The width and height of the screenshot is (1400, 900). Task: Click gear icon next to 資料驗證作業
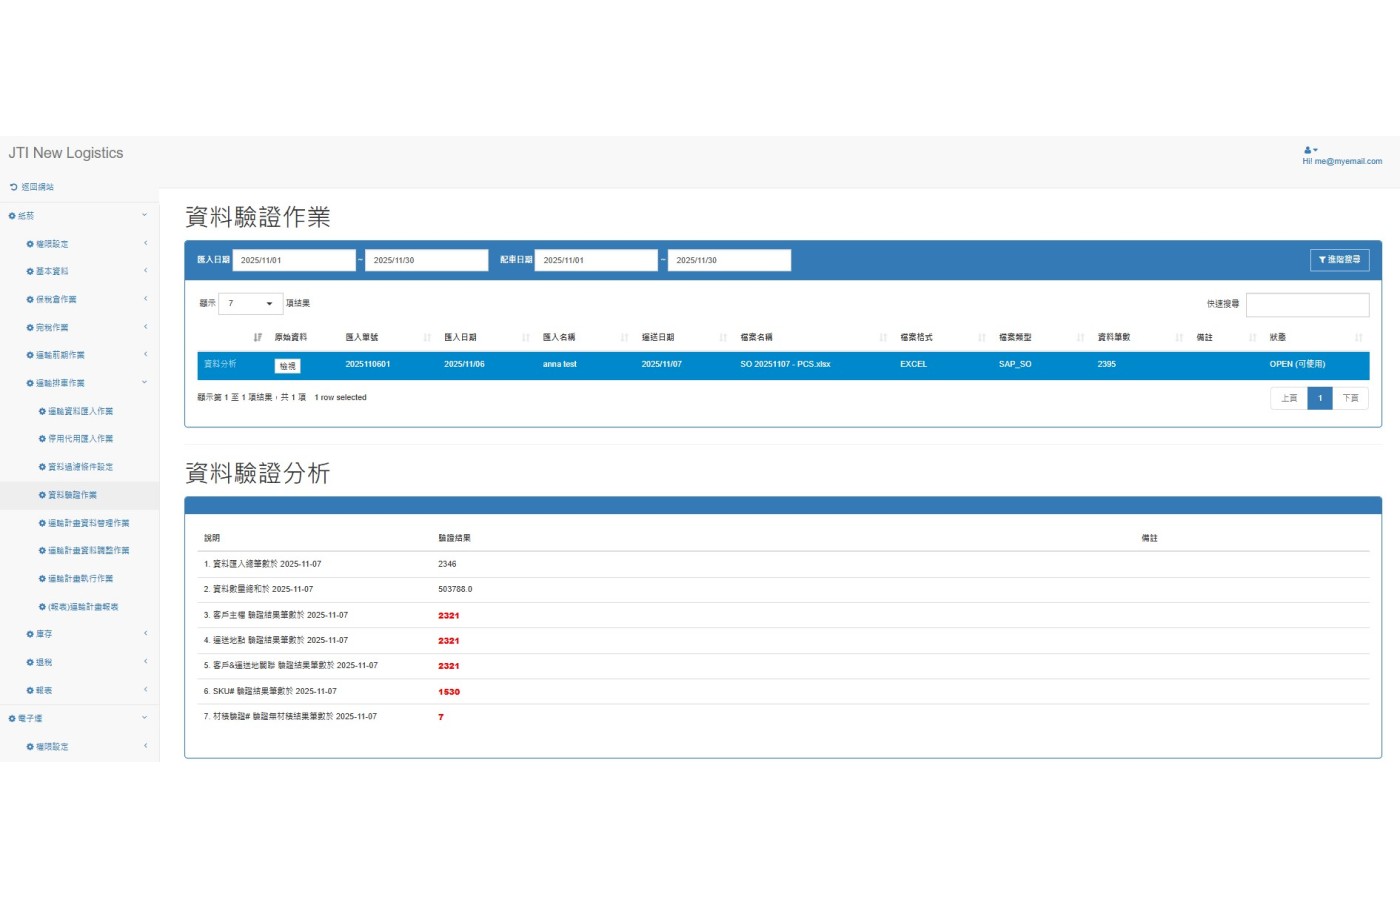click(x=42, y=495)
